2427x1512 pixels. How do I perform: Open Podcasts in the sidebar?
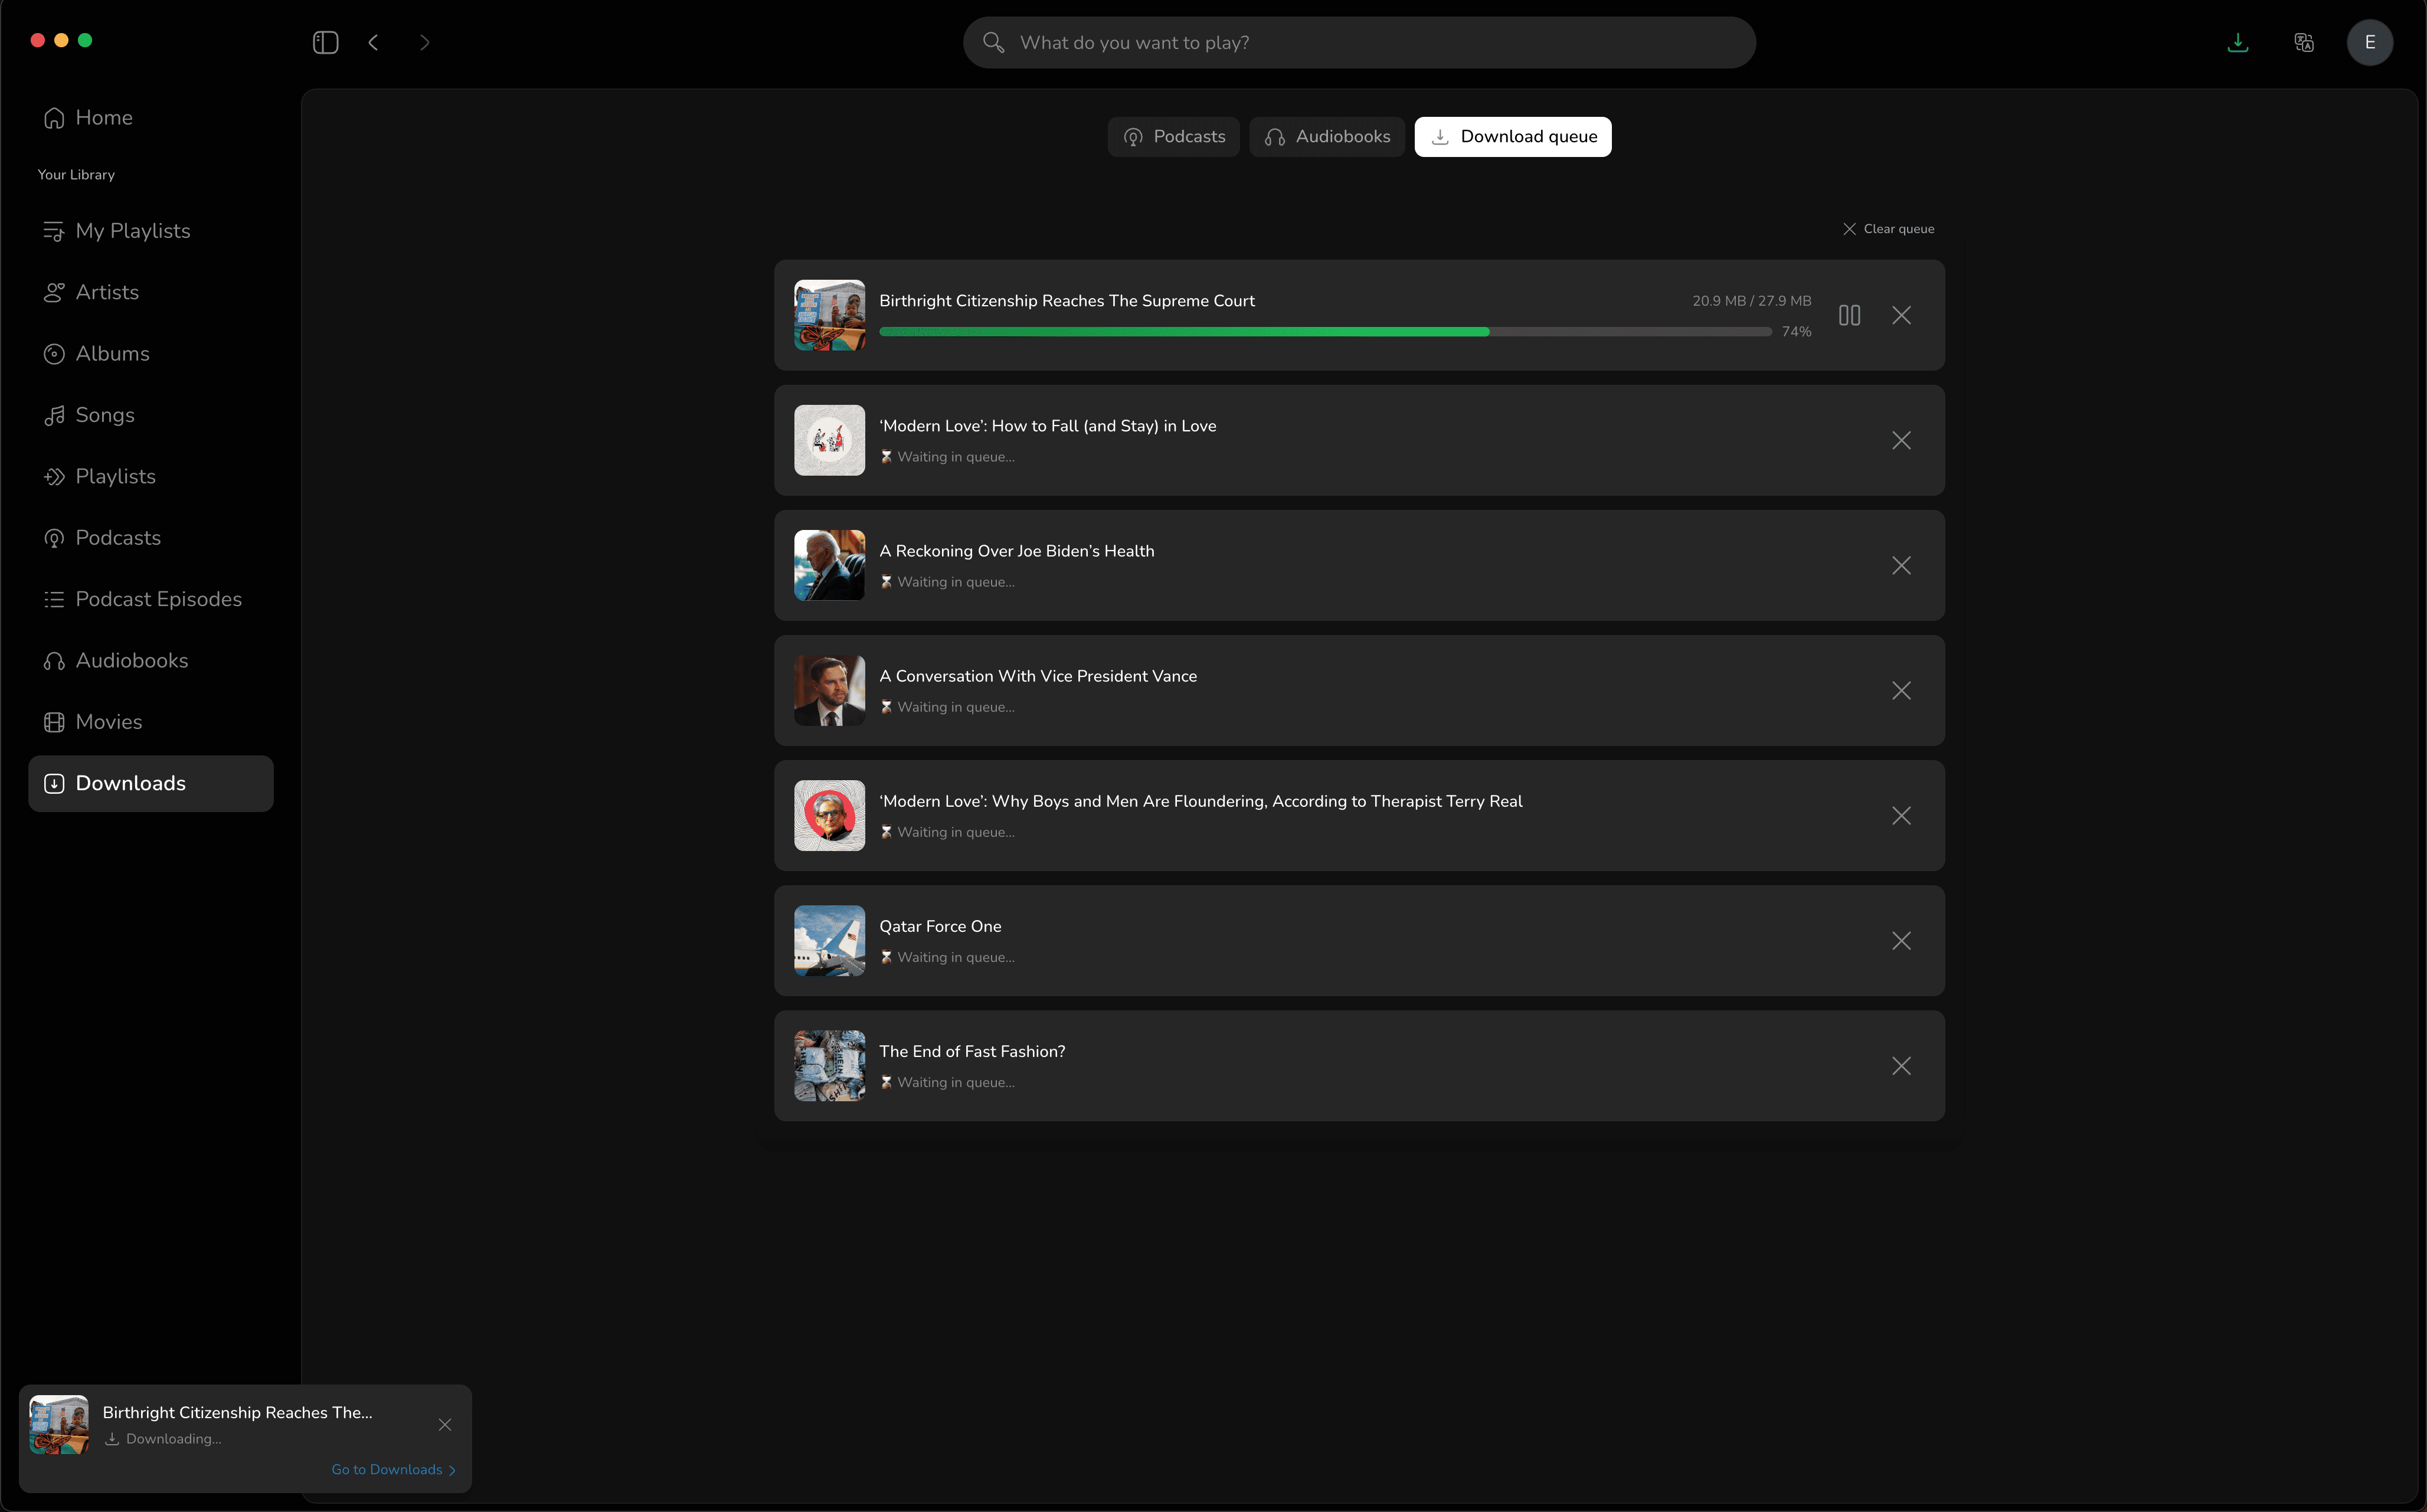(x=150, y=537)
